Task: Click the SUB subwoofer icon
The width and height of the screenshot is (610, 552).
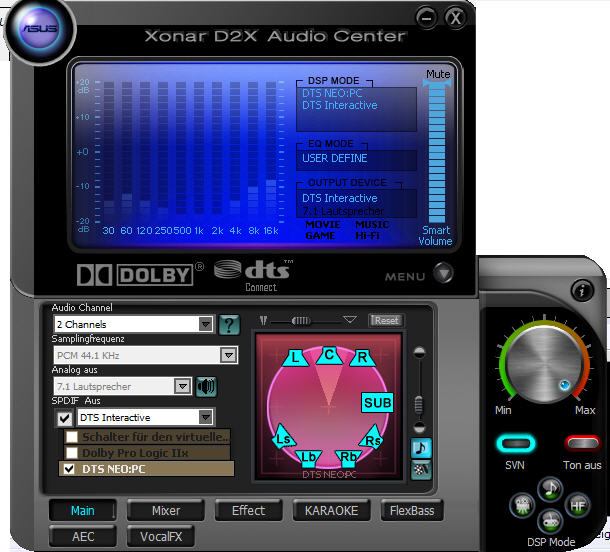Action: pos(377,403)
